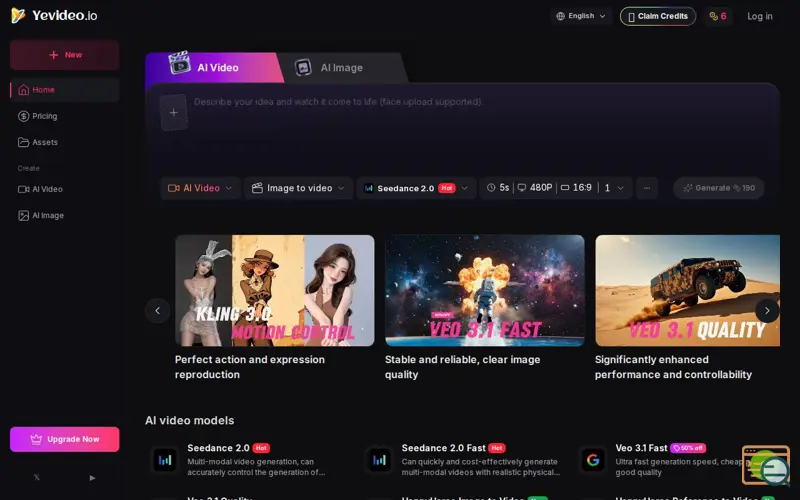This screenshot has width=800, height=500.
Task: Open Assets in the sidebar
Action: [x=38, y=142]
